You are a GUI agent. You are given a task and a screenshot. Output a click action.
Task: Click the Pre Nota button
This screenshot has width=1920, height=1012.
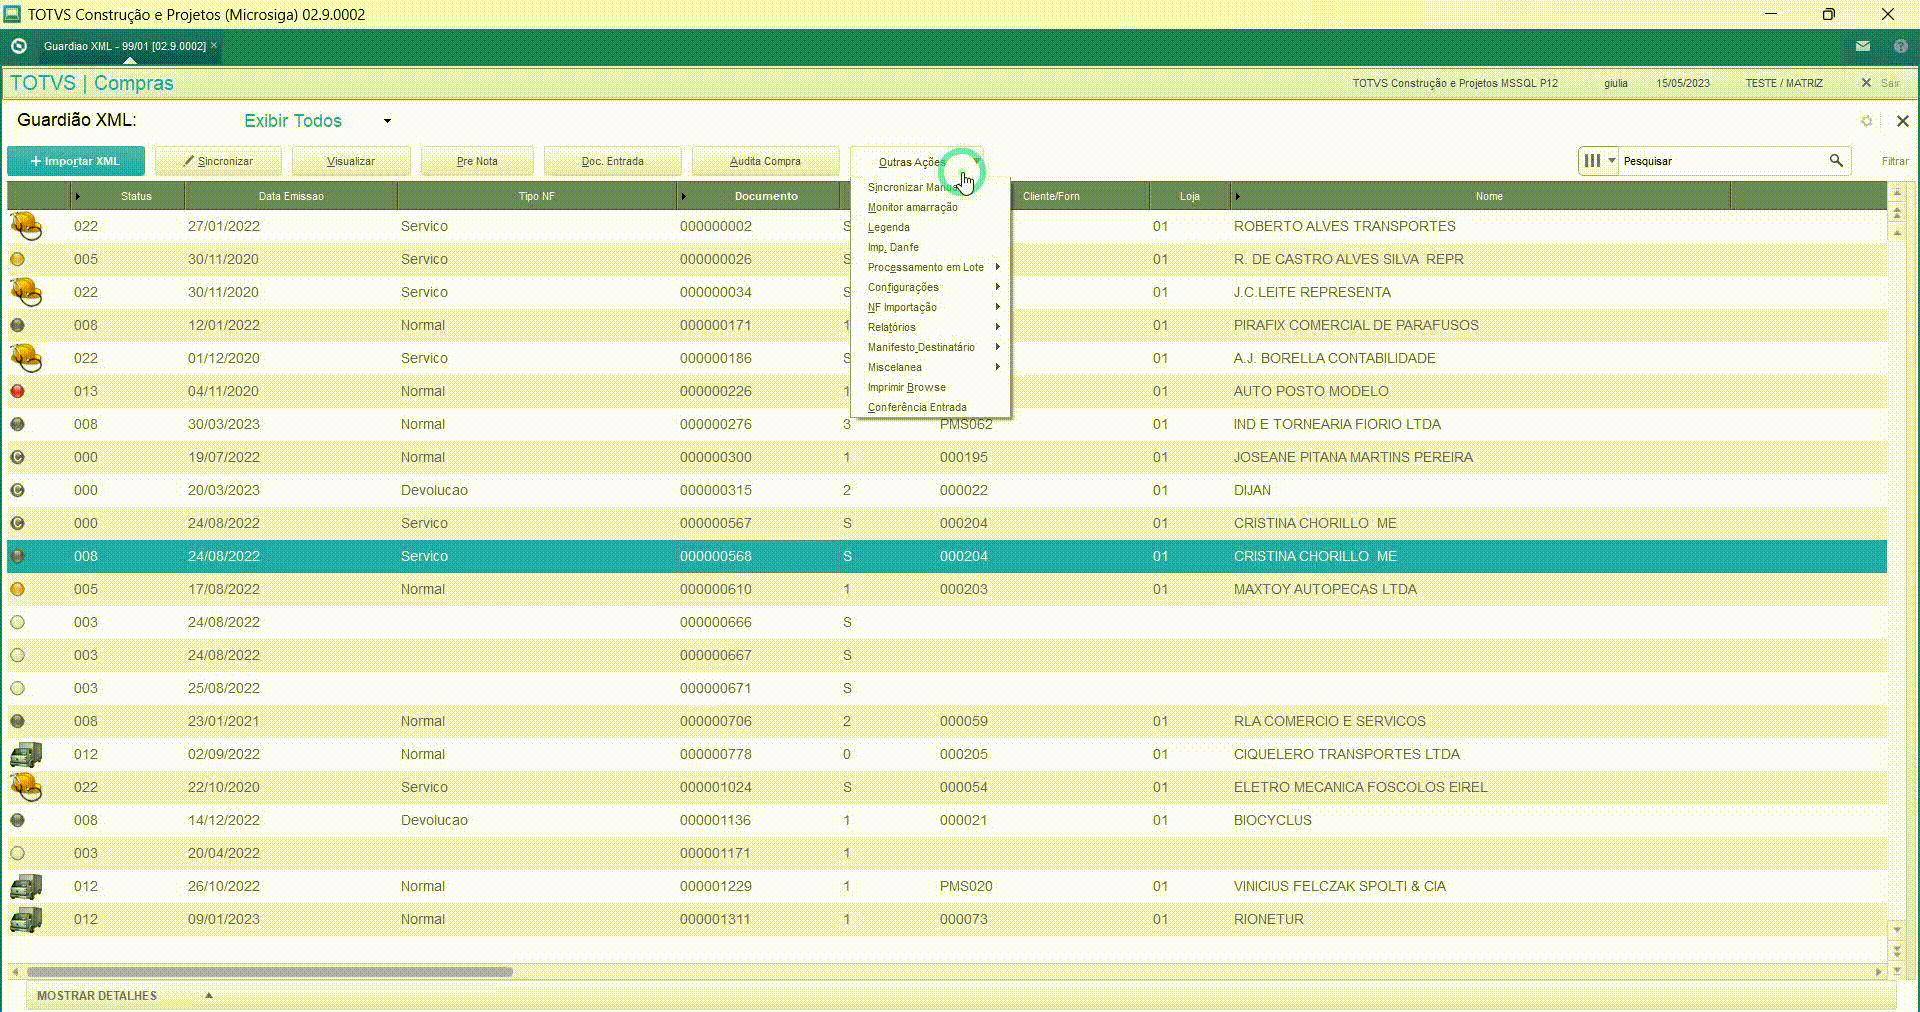(x=477, y=161)
